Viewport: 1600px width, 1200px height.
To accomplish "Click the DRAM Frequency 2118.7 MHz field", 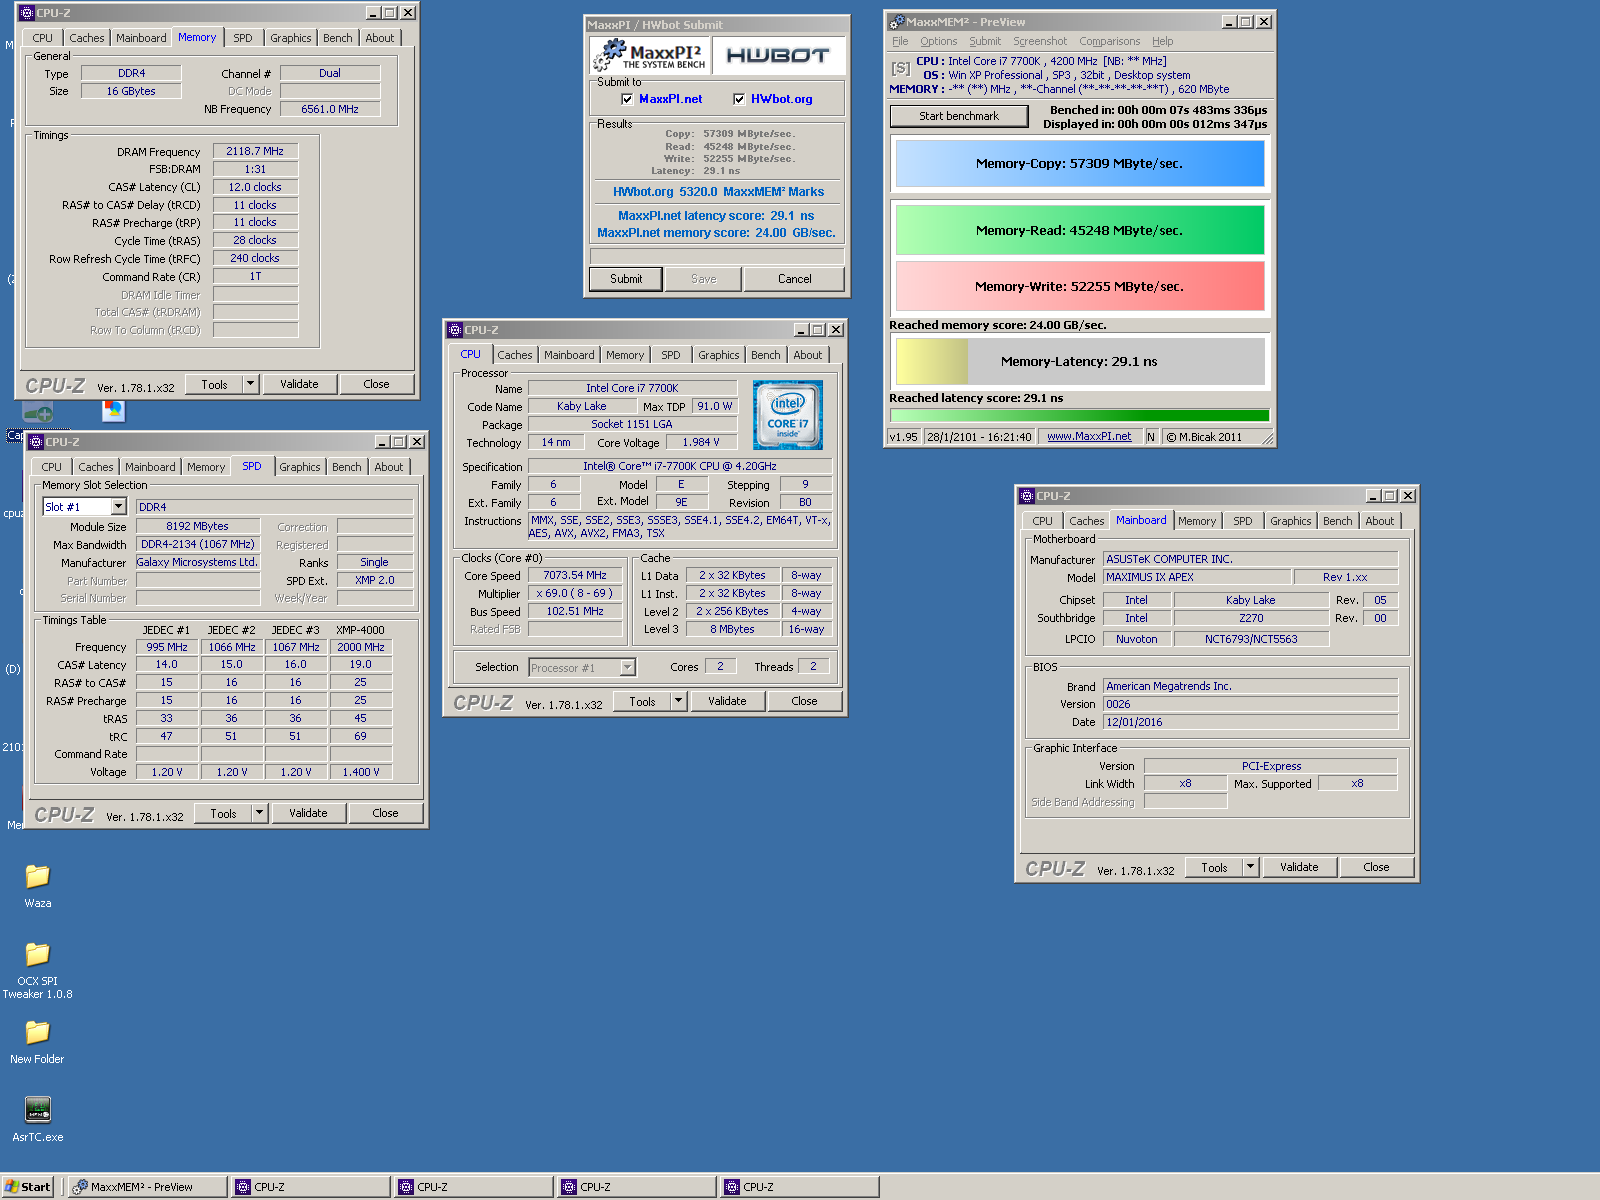I will tap(255, 151).
